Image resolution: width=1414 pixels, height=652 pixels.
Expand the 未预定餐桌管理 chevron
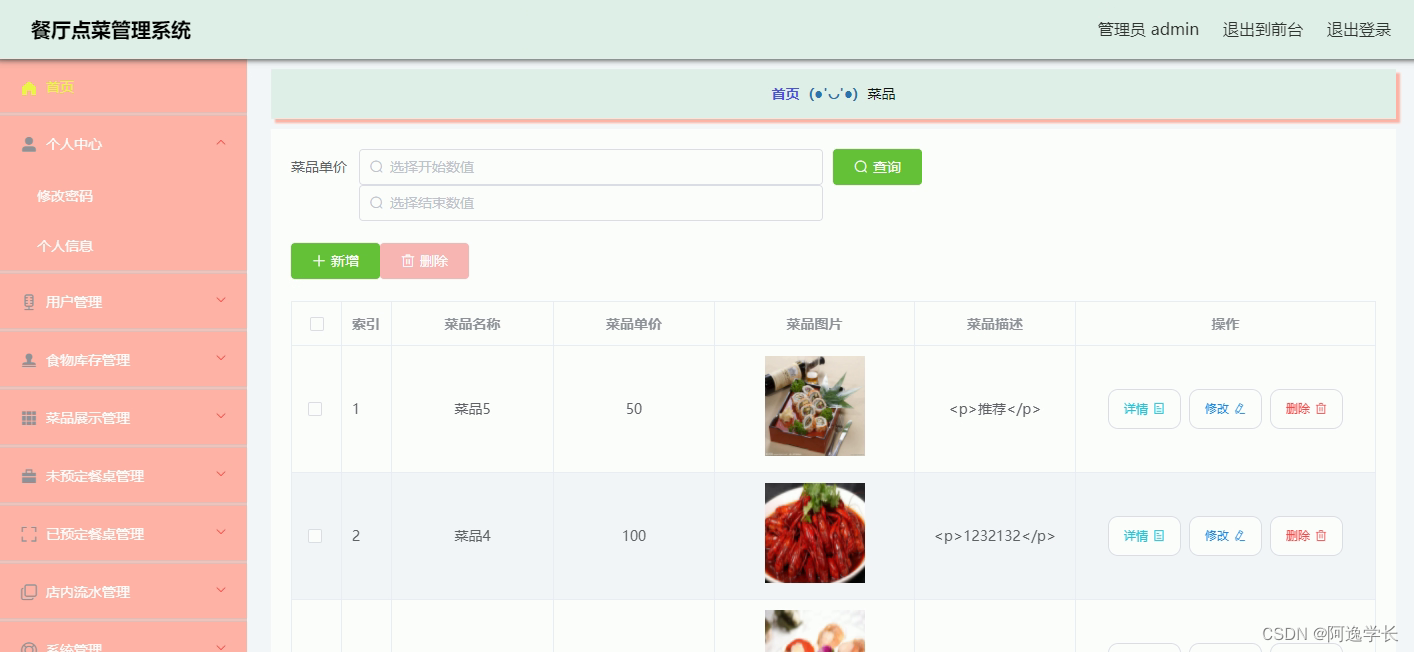pyautogui.click(x=221, y=475)
